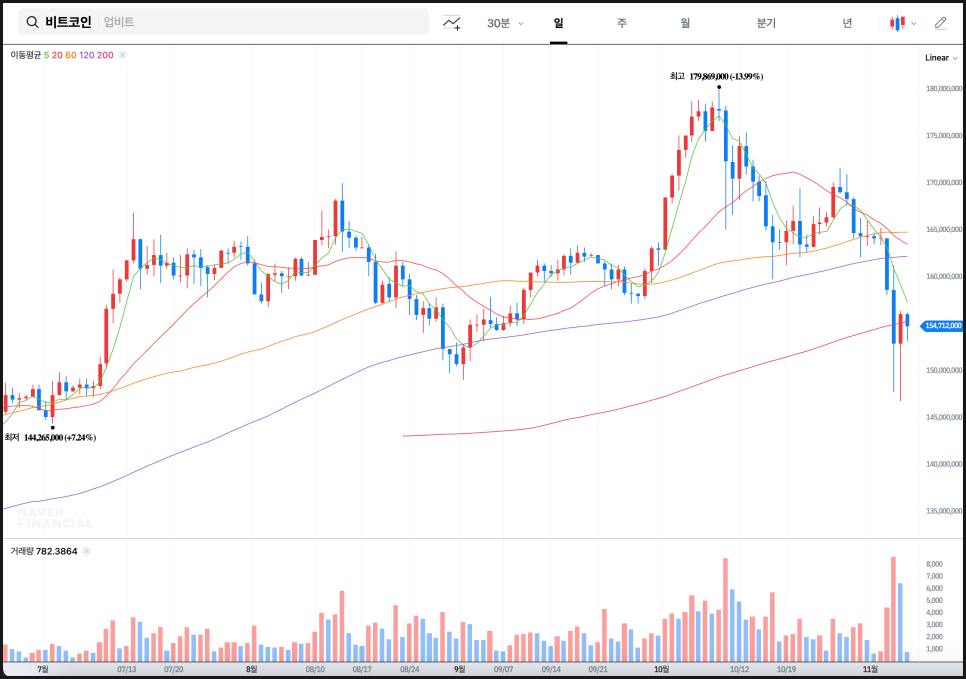The height and width of the screenshot is (679, 966).
Task: Click the 비트코인 search field
Action: (x=230, y=22)
